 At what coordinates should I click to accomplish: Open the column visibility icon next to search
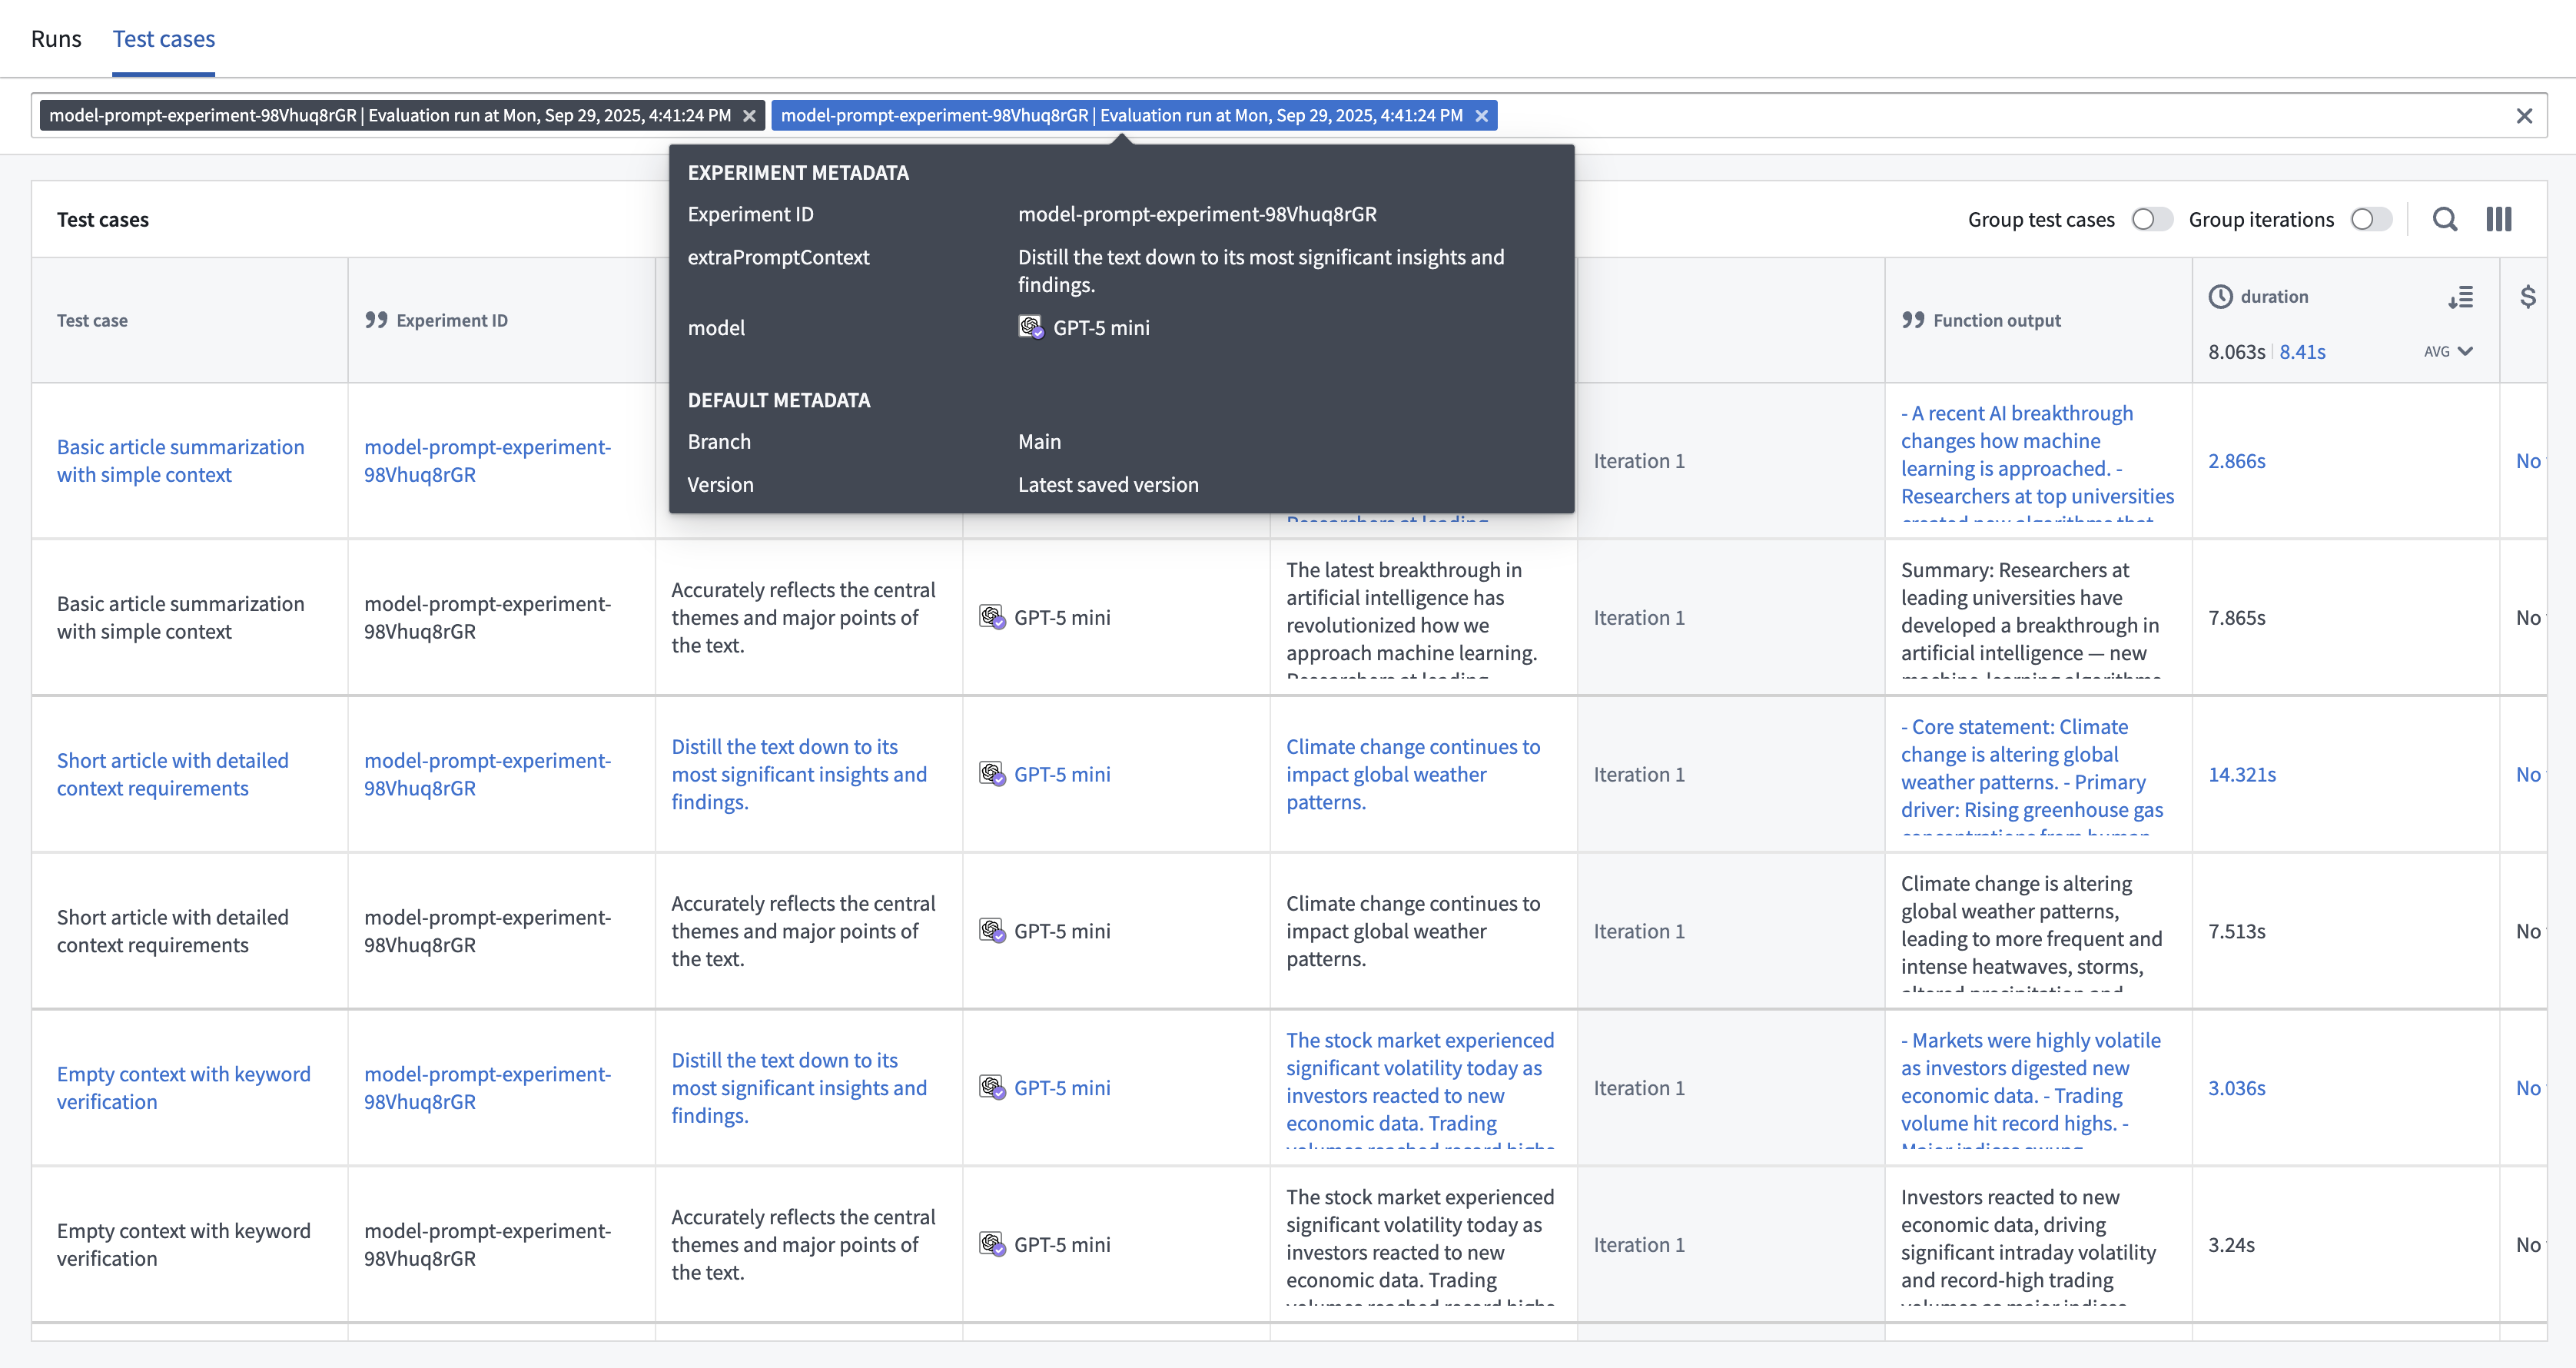coord(2499,219)
